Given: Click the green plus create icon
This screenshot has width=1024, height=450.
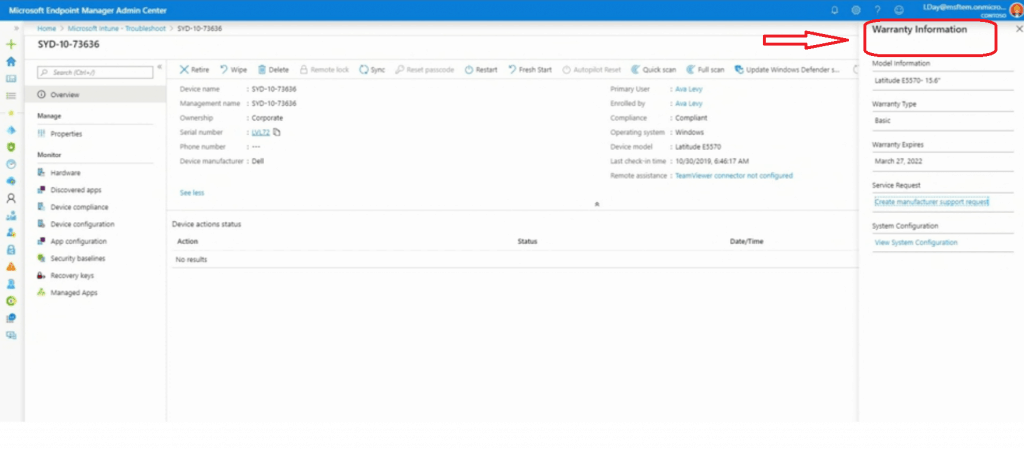Looking at the screenshot, I should point(10,44).
